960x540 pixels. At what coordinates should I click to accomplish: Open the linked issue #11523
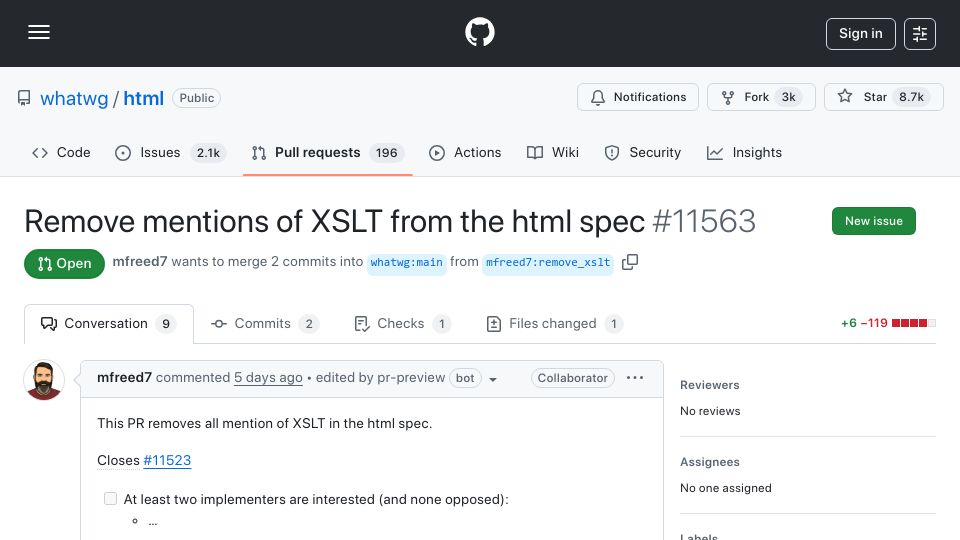(x=167, y=460)
